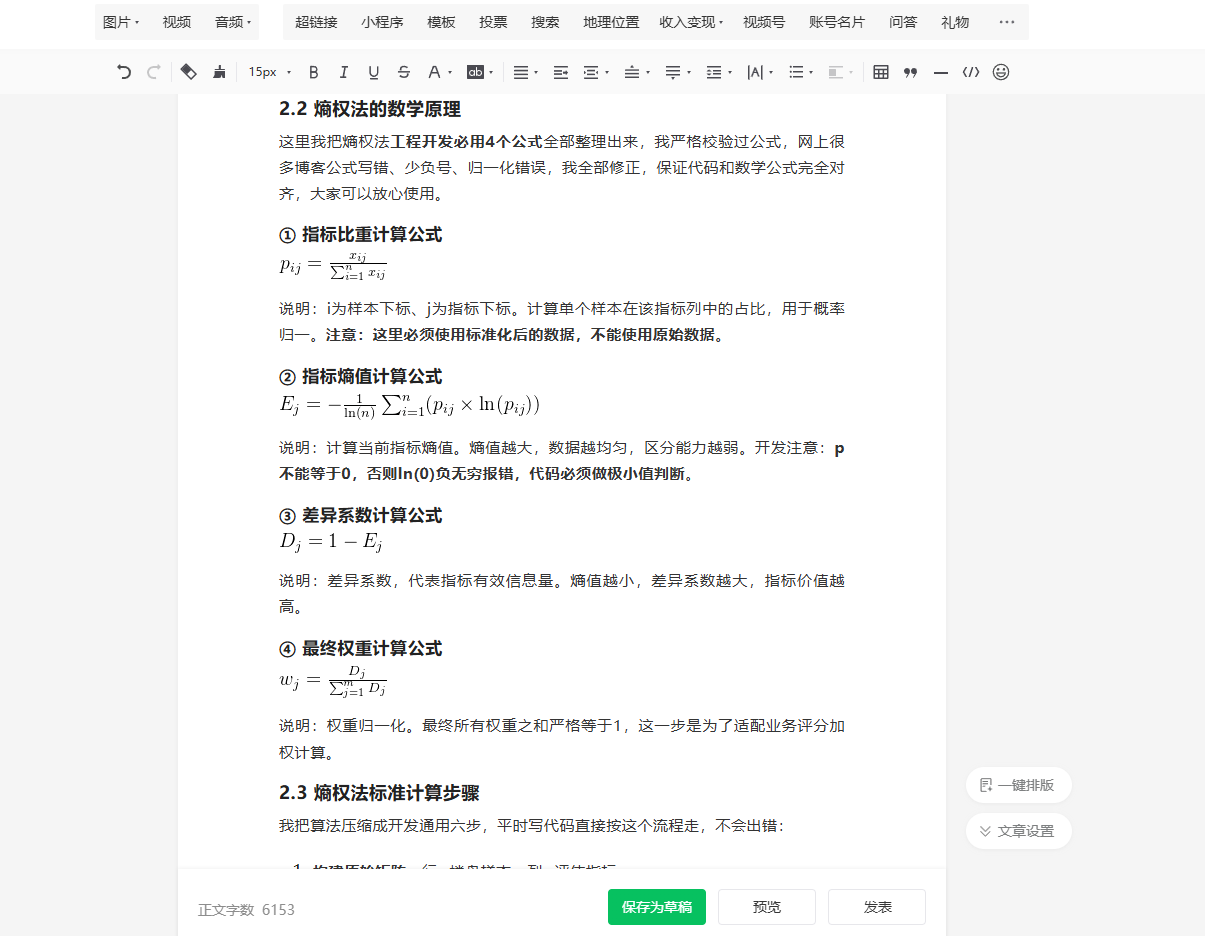Clear formatting with the eraser icon

(x=189, y=72)
